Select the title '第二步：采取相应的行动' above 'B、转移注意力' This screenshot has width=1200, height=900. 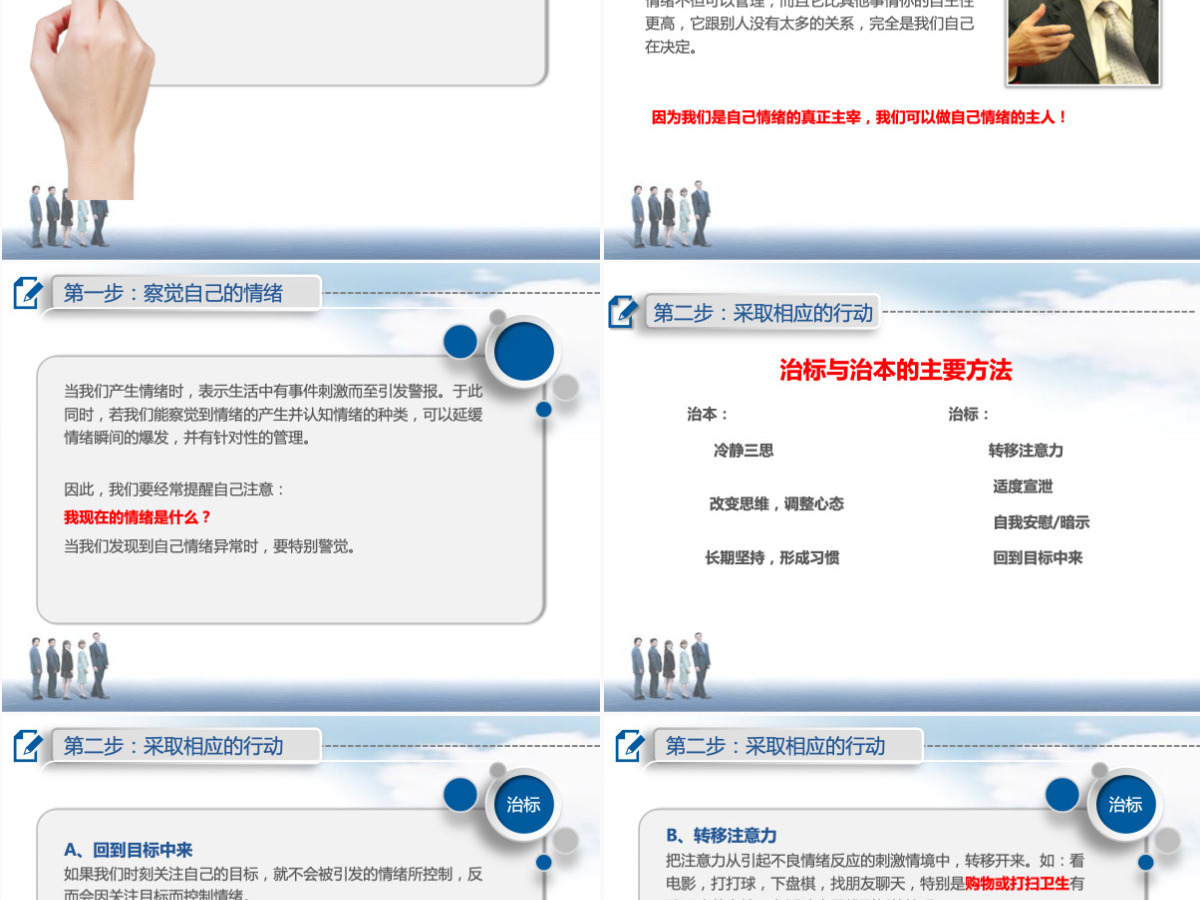click(775, 745)
